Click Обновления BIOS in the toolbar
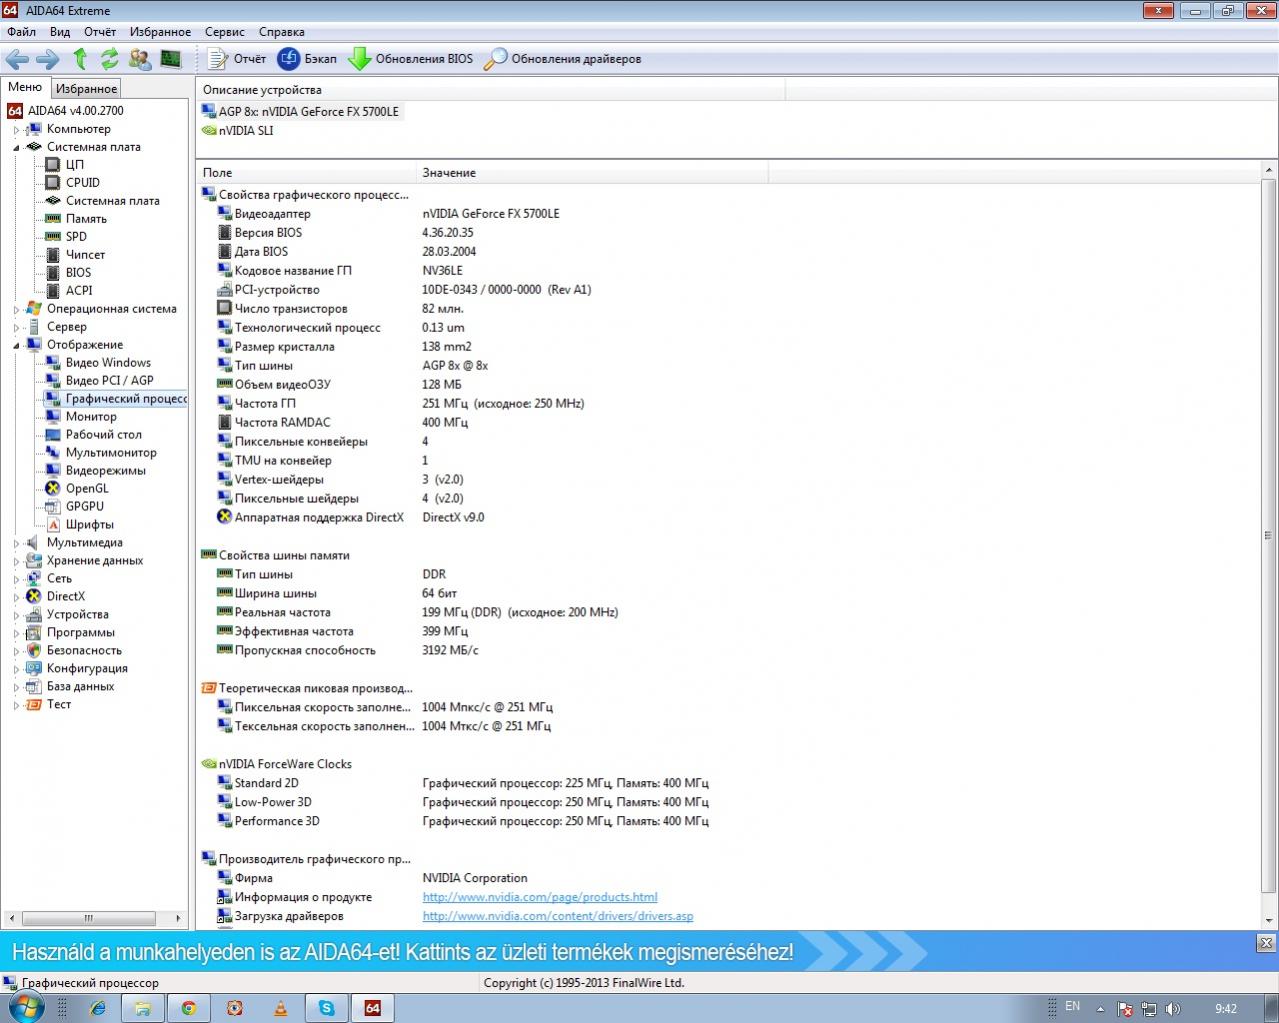The width and height of the screenshot is (1279, 1023). click(x=410, y=59)
